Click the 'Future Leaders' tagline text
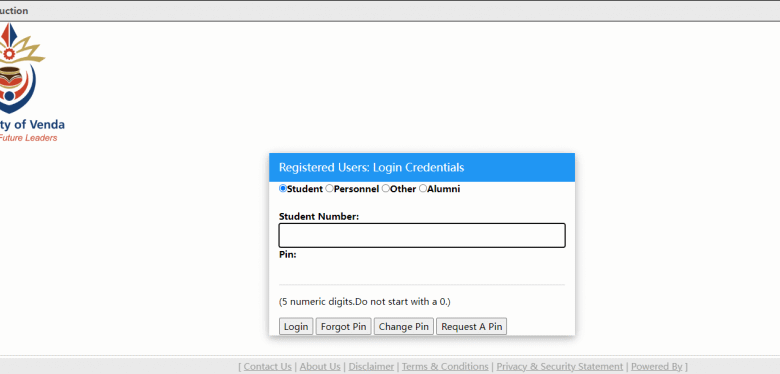 coord(28,138)
